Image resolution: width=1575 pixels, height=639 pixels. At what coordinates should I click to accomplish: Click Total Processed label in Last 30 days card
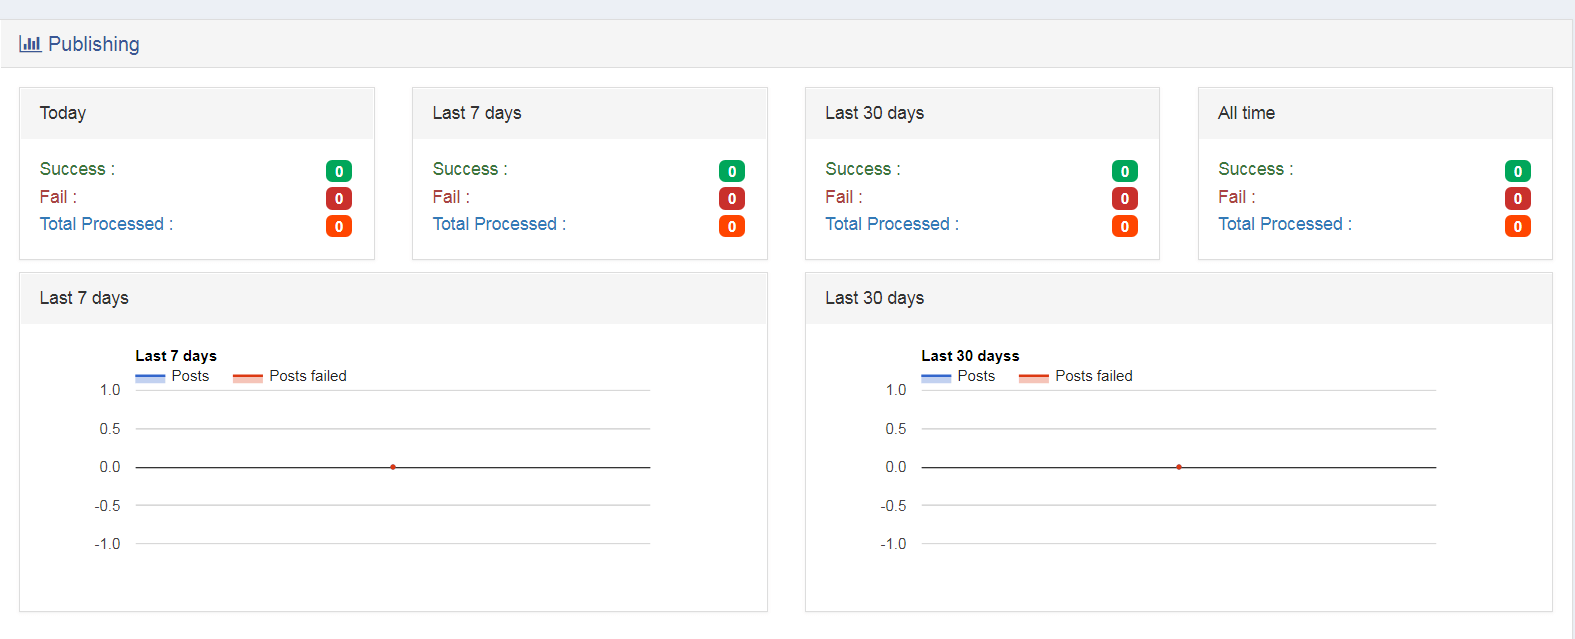[892, 224]
